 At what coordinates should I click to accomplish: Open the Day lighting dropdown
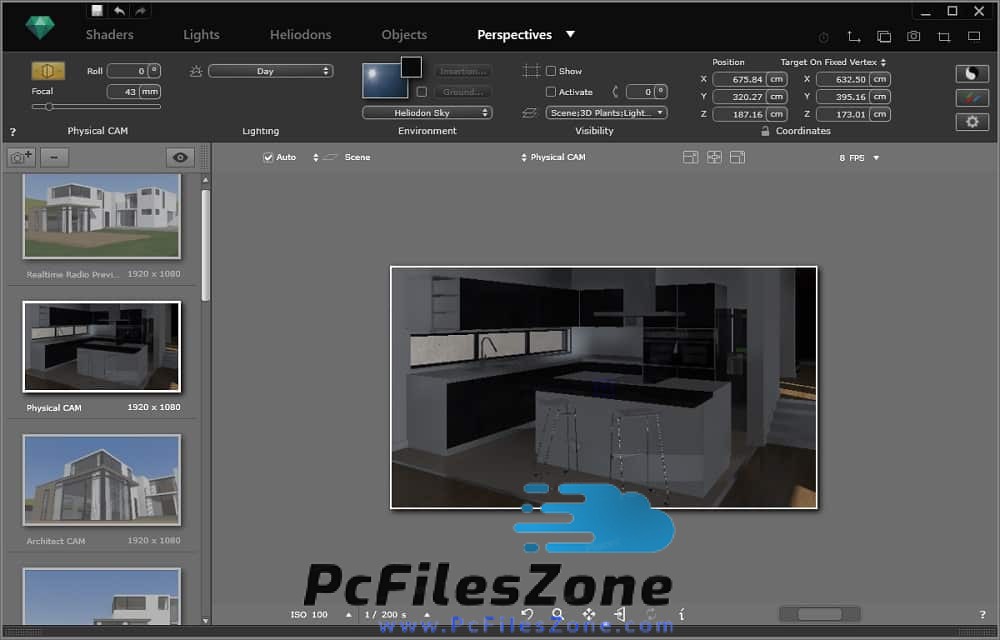[x=270, y=71]
